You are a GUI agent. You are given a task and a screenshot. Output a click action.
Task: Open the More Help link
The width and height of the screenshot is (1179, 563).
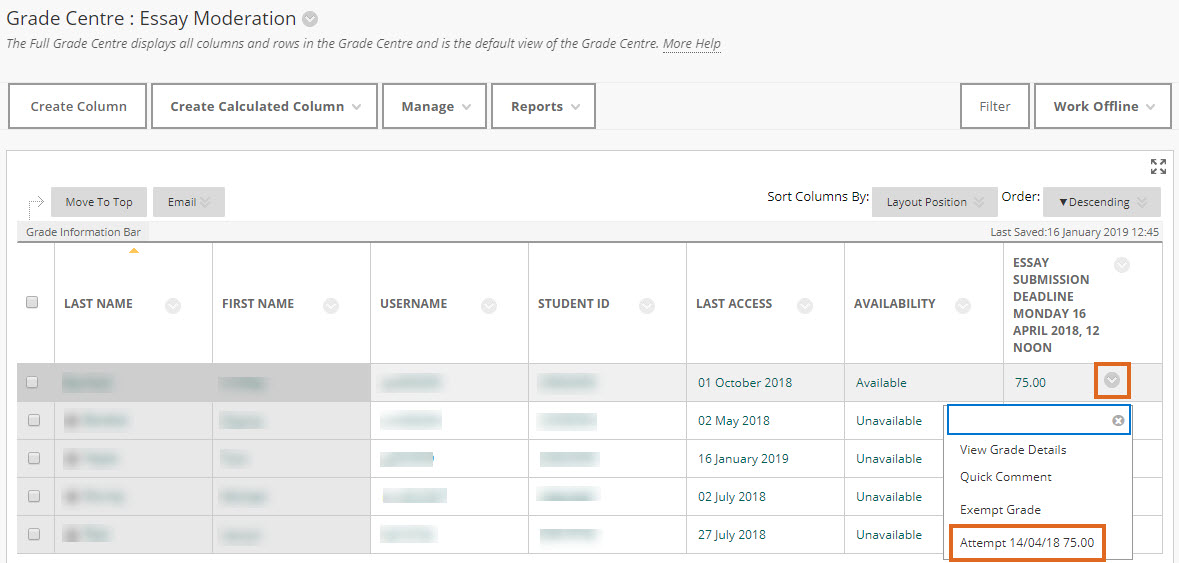click(x=692, y=44)
